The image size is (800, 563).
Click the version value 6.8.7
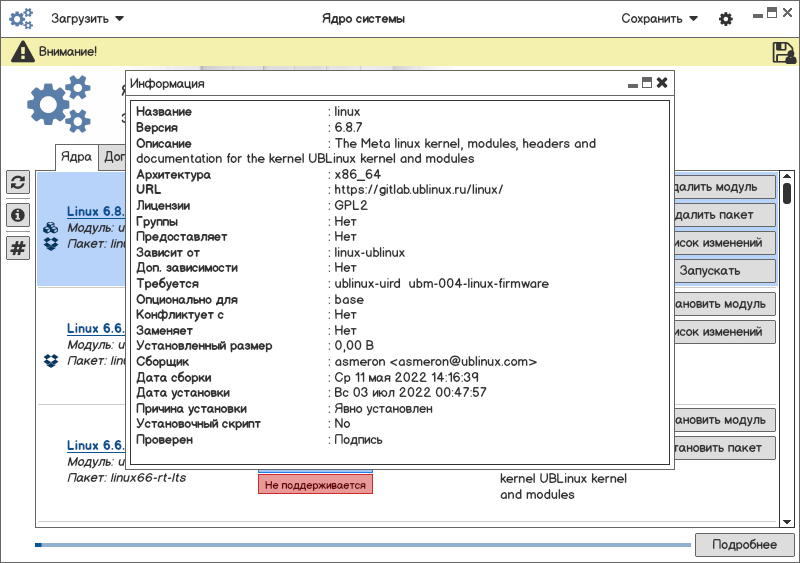348,127
